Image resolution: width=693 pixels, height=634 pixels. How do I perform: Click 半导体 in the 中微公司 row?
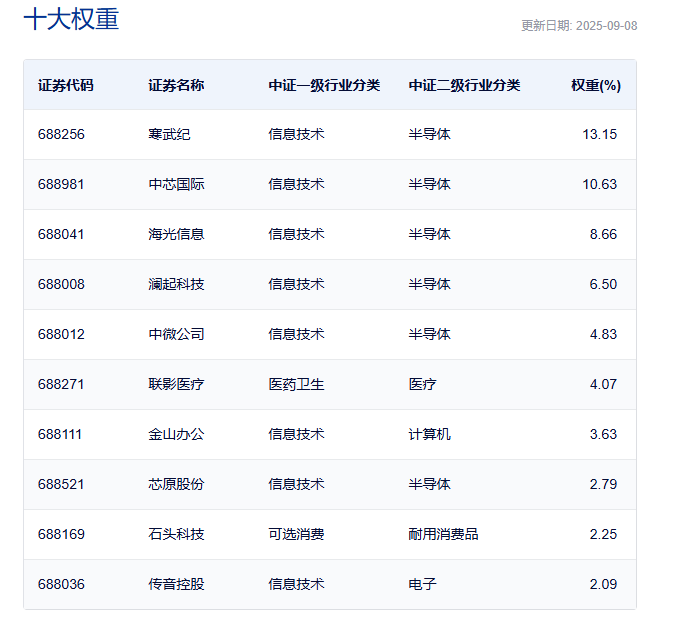pyautogui.click(x=430, y=334)
